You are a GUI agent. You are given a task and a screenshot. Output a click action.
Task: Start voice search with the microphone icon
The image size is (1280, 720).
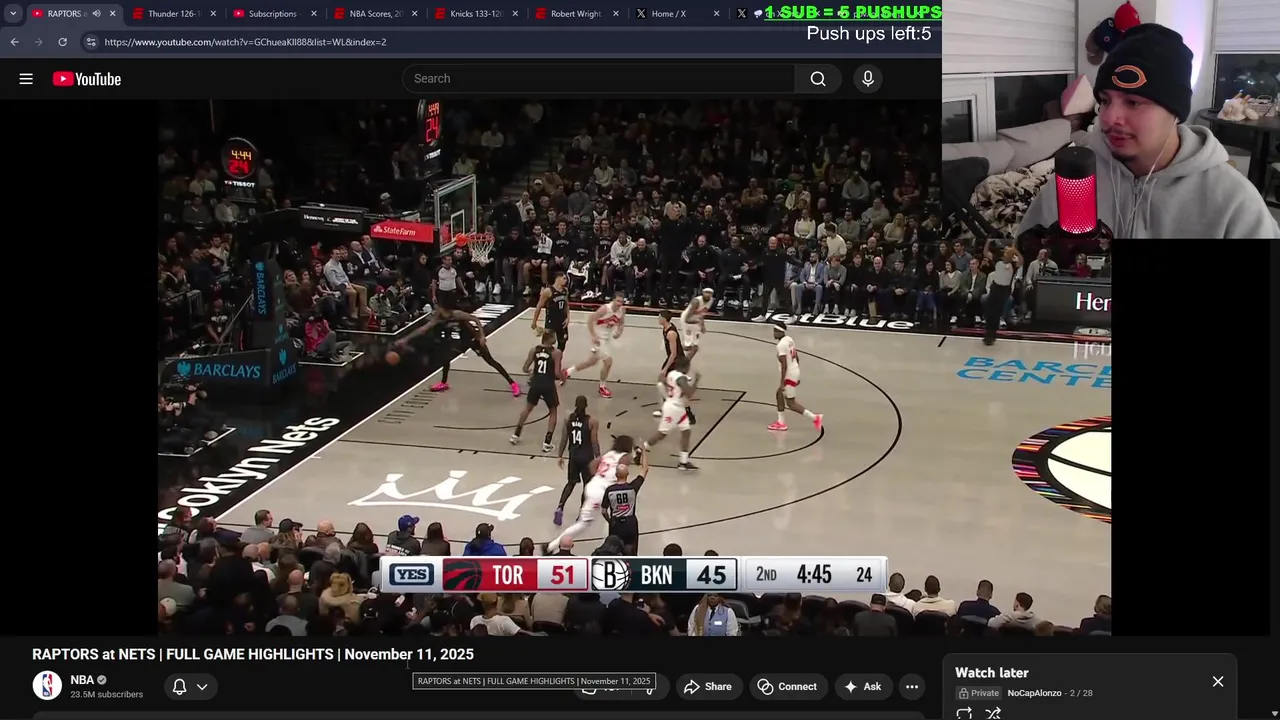coord(868,79)
